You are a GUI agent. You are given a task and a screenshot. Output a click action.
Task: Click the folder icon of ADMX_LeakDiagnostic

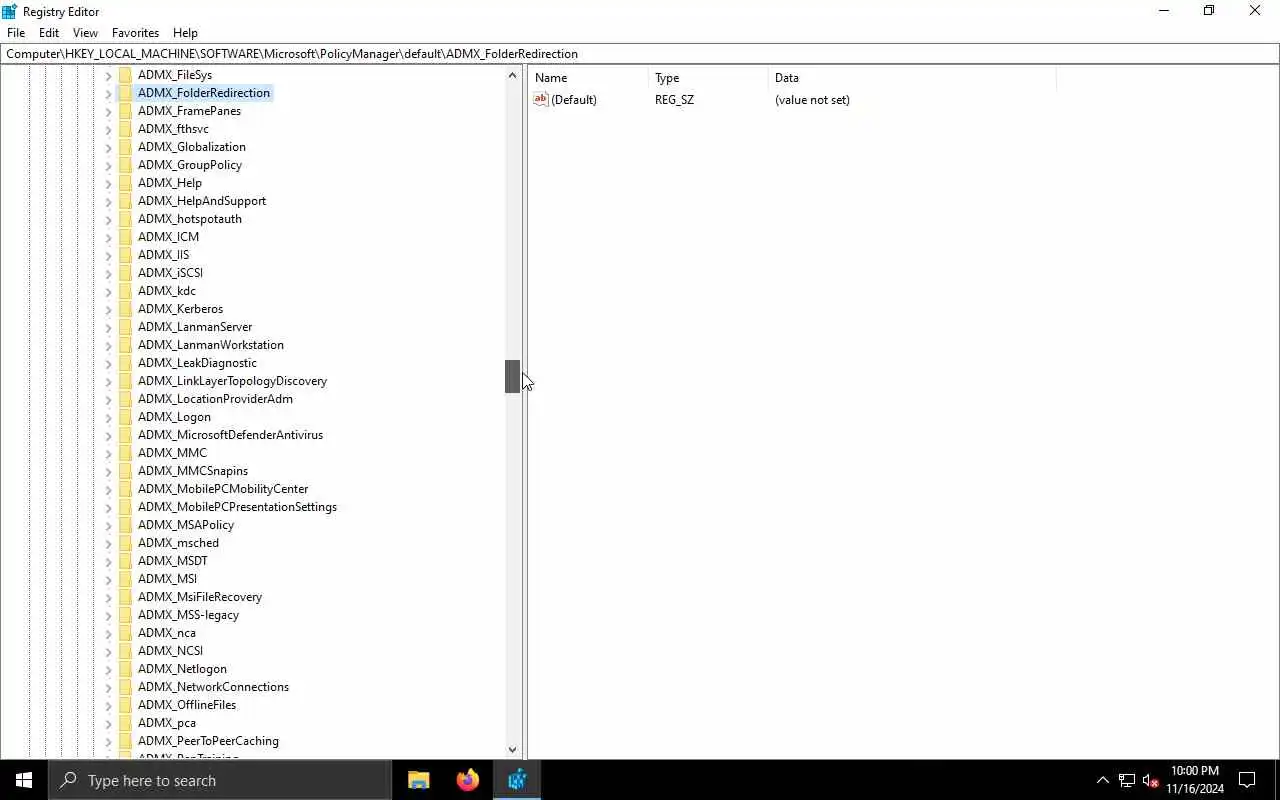125,363
